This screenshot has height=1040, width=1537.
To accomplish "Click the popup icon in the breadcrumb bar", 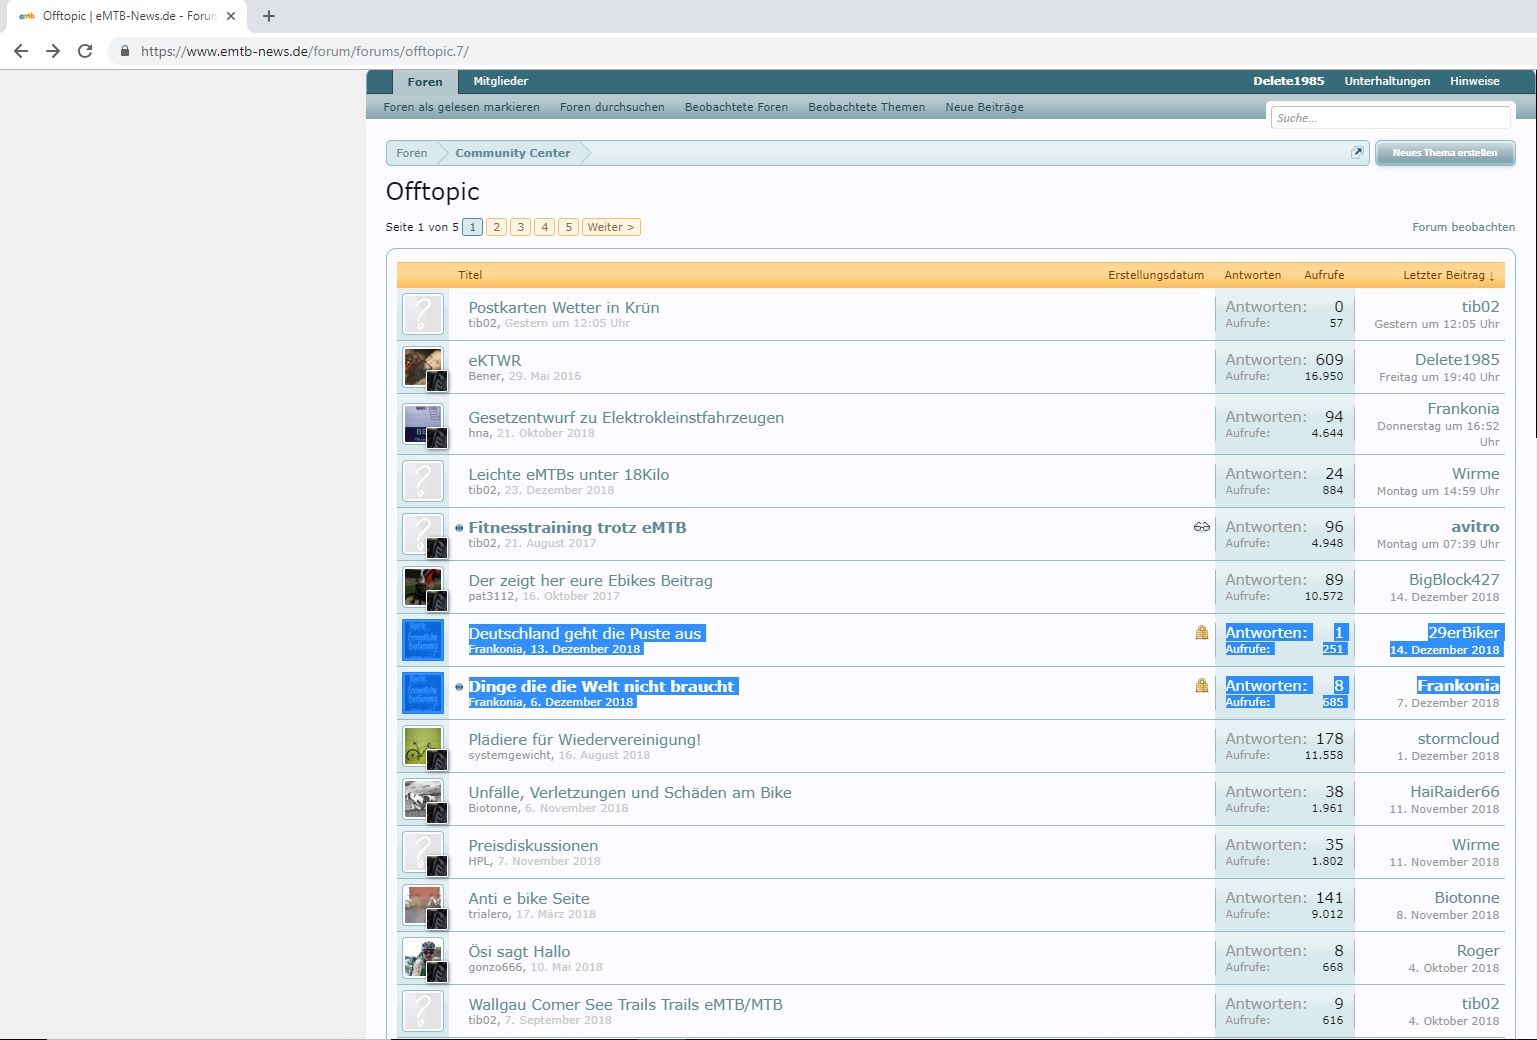I will [1357, 153].
